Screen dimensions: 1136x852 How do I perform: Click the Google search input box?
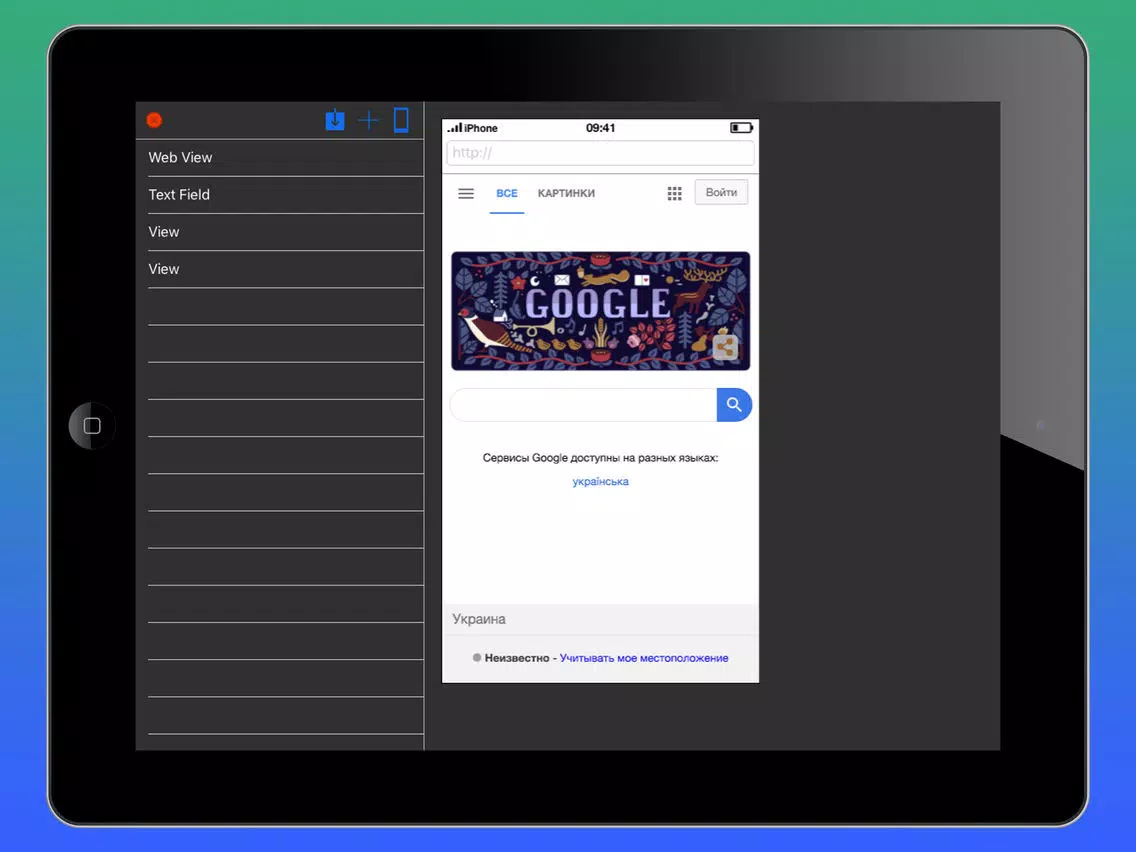584,405
